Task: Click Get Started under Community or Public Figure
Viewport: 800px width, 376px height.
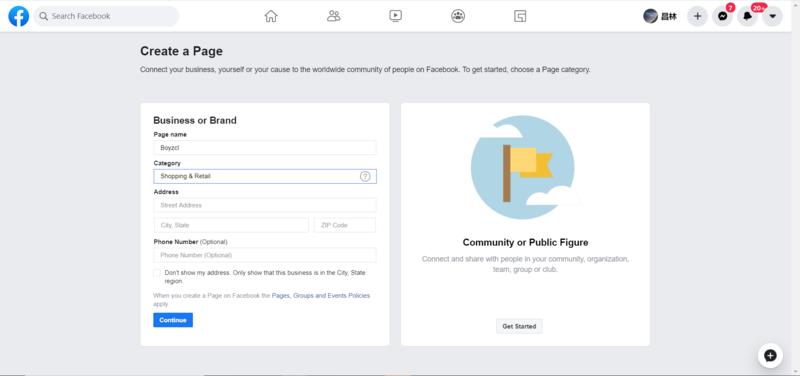Action: 519,326
